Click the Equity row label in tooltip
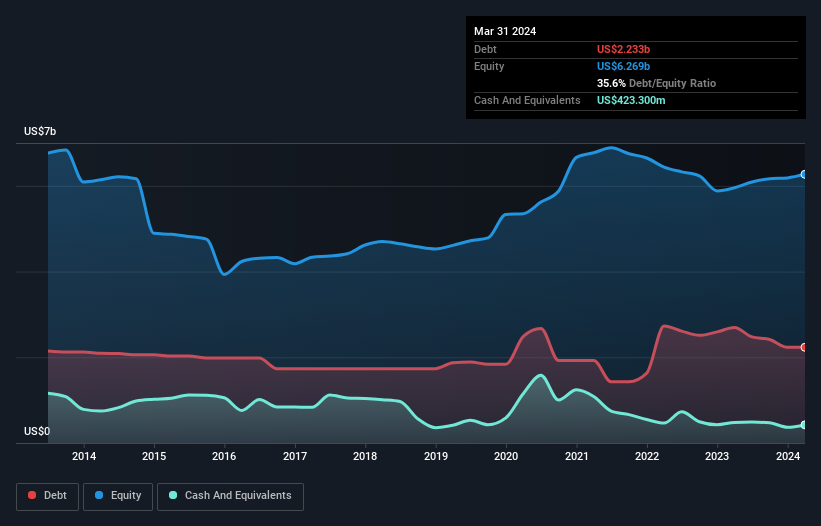This screenshot has width=821, height=526. pos(489,66)
